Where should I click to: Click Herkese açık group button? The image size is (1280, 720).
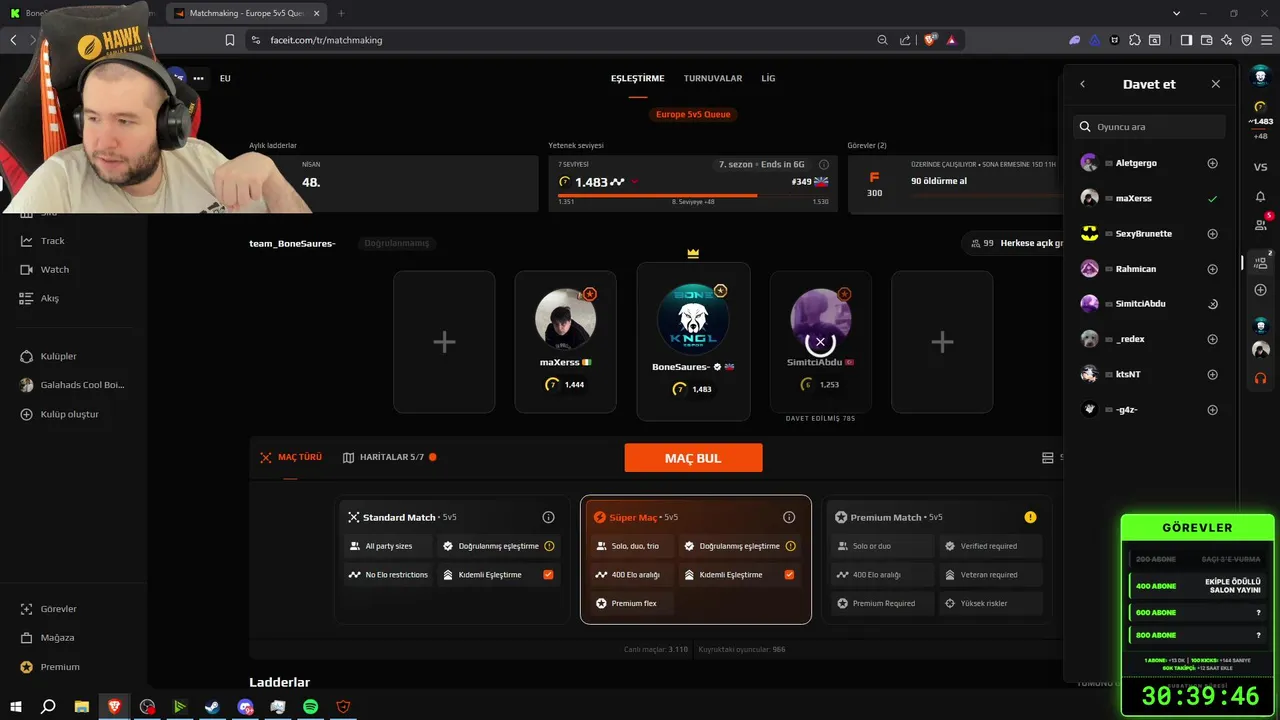(1013, 243)
